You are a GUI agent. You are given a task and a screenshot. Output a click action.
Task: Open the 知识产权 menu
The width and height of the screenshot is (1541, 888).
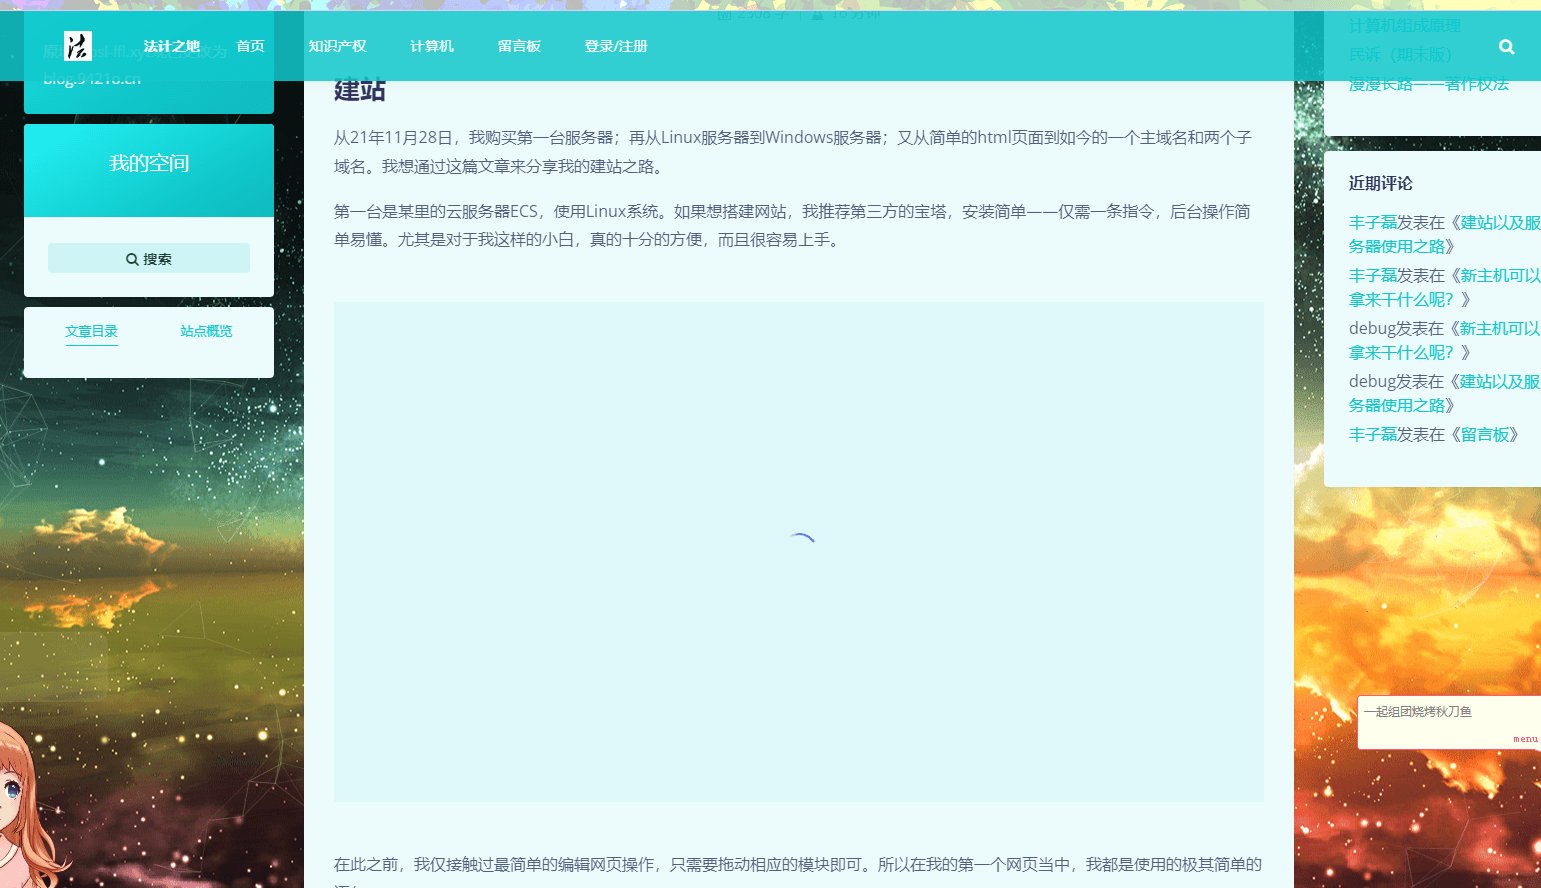337,46
